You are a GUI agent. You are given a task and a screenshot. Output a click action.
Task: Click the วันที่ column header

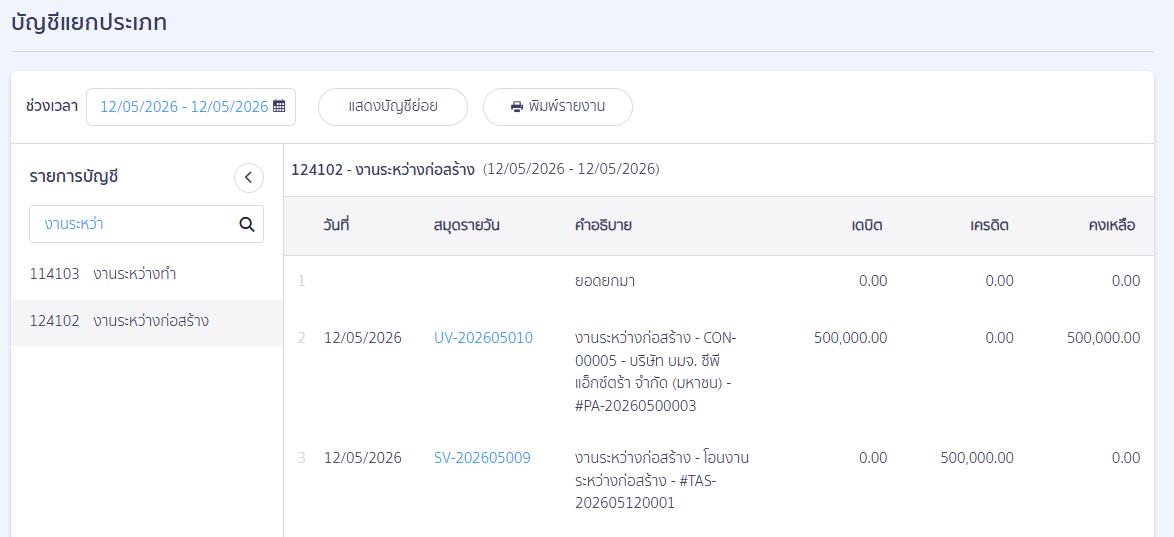tap(336, 225)
